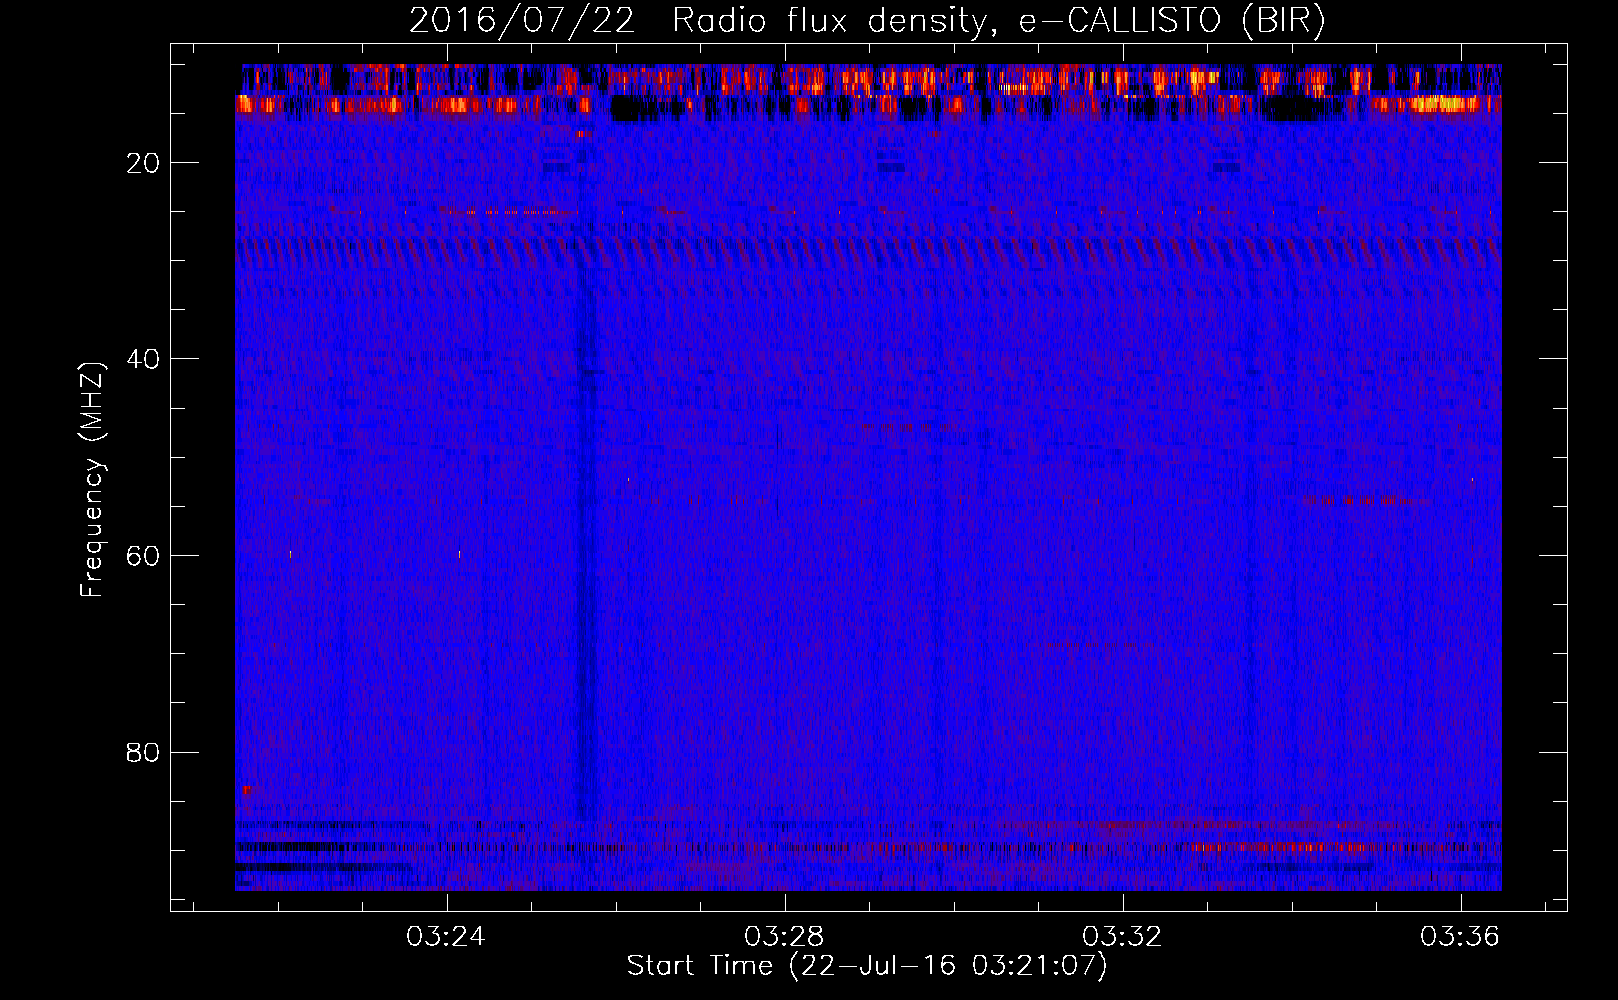Click the 80 MHz frequency tick label
This screenshot has width=1618, height=1000.
(x=144, y=752)
